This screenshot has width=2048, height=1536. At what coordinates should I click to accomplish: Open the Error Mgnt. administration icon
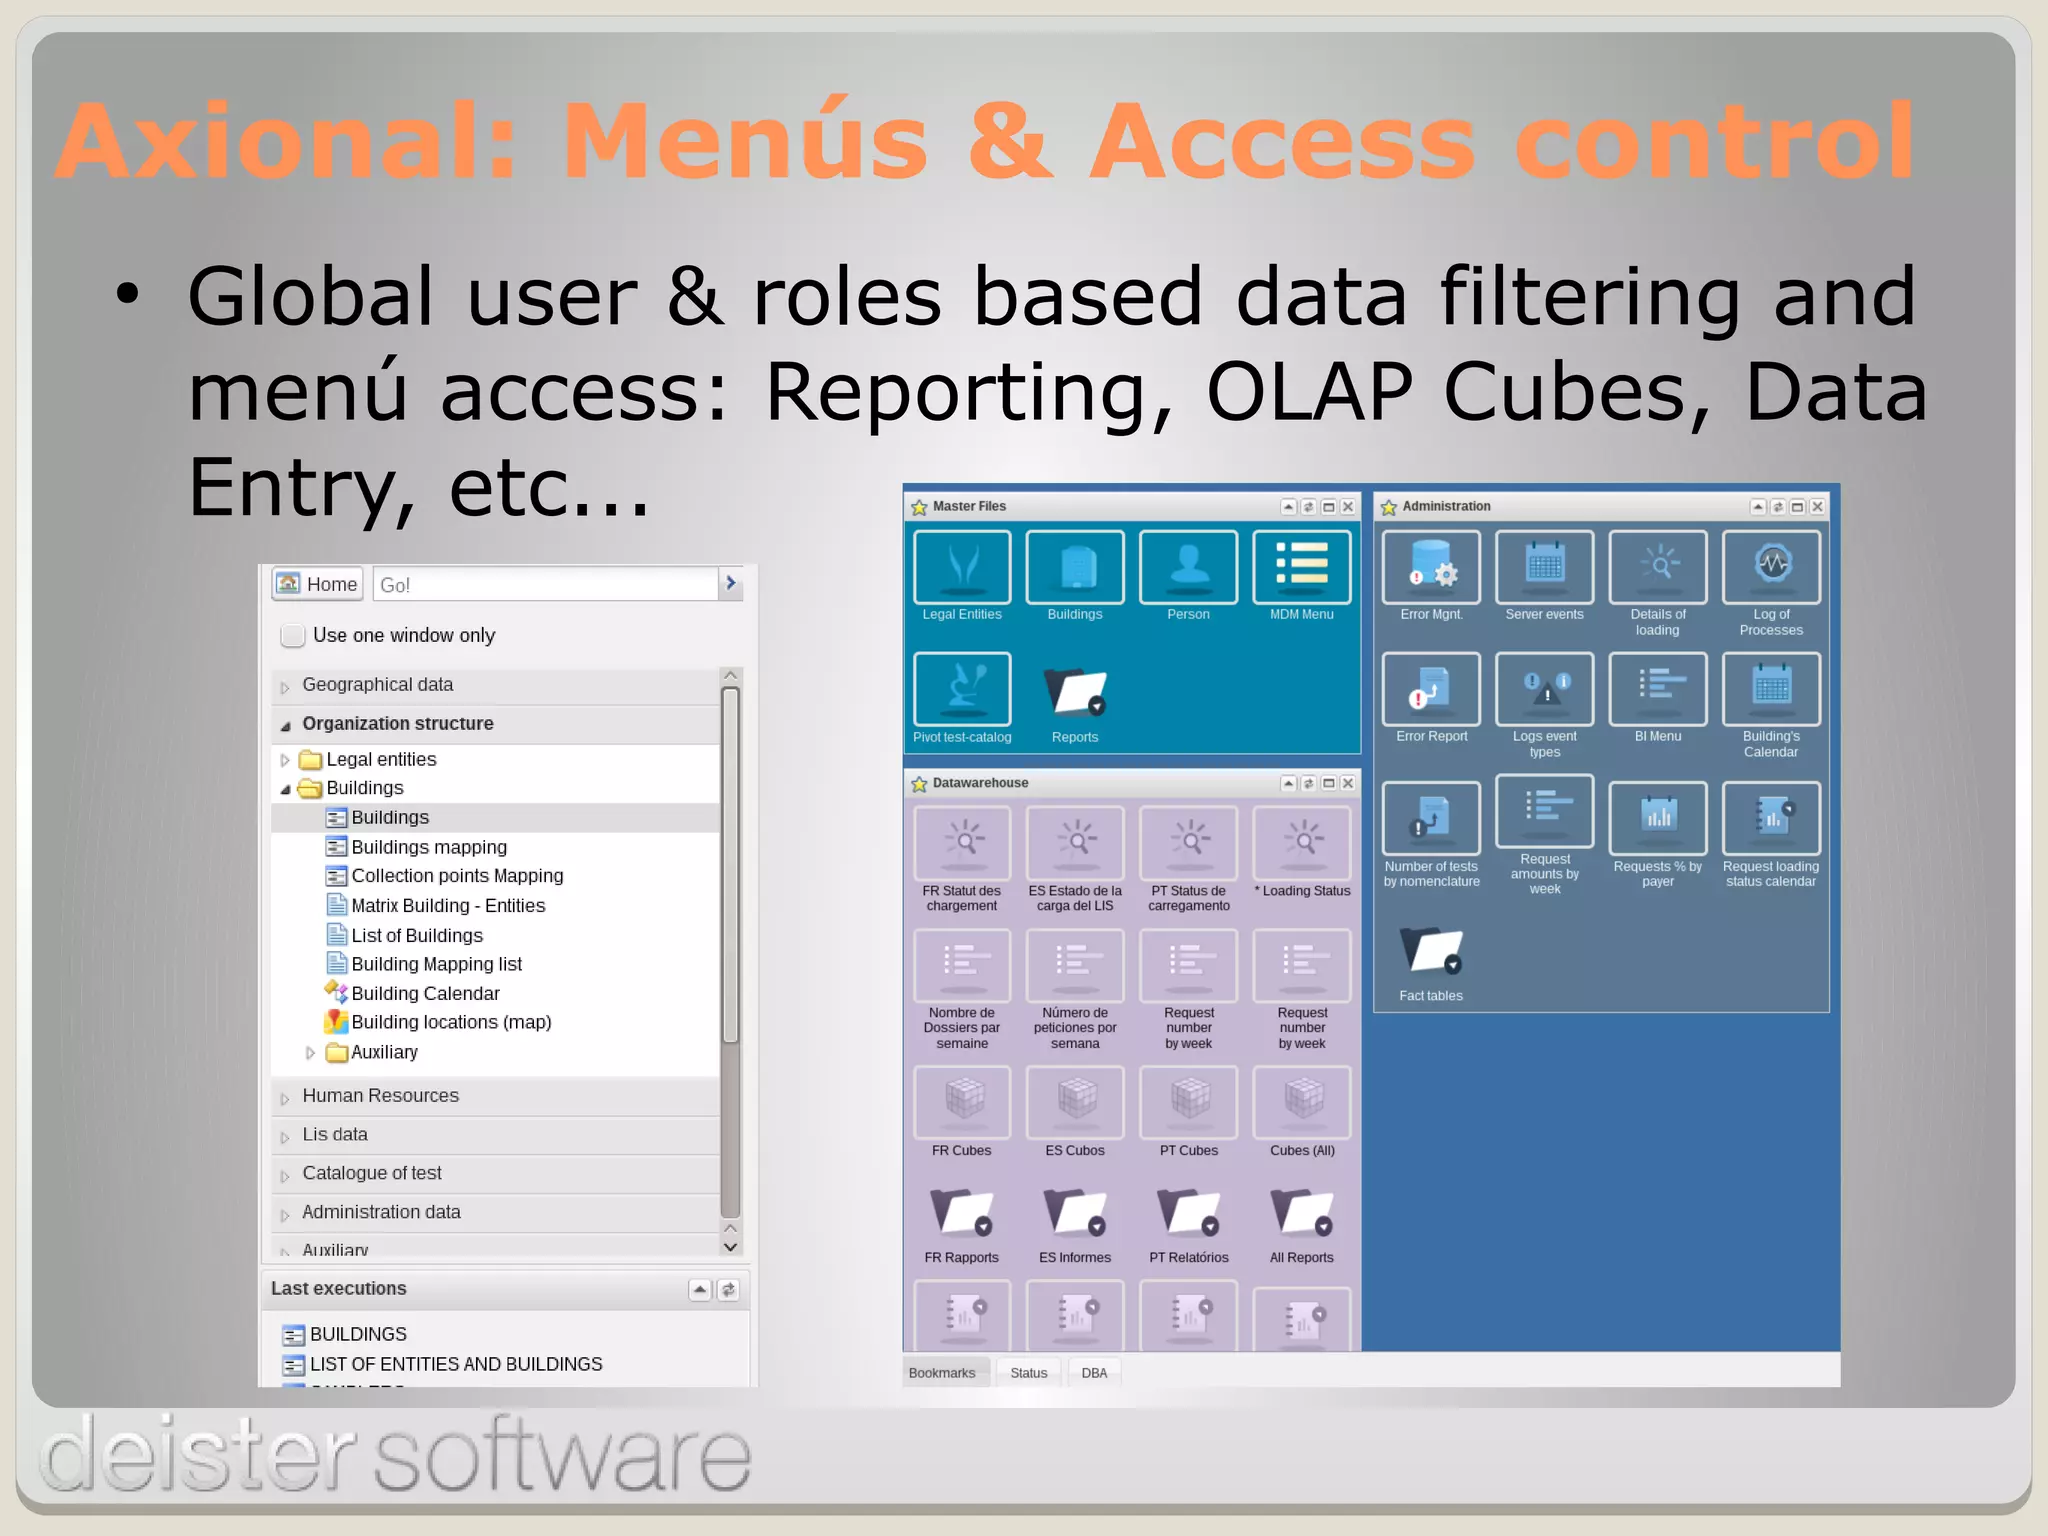pyautogui.click(x=1431, y=568)
